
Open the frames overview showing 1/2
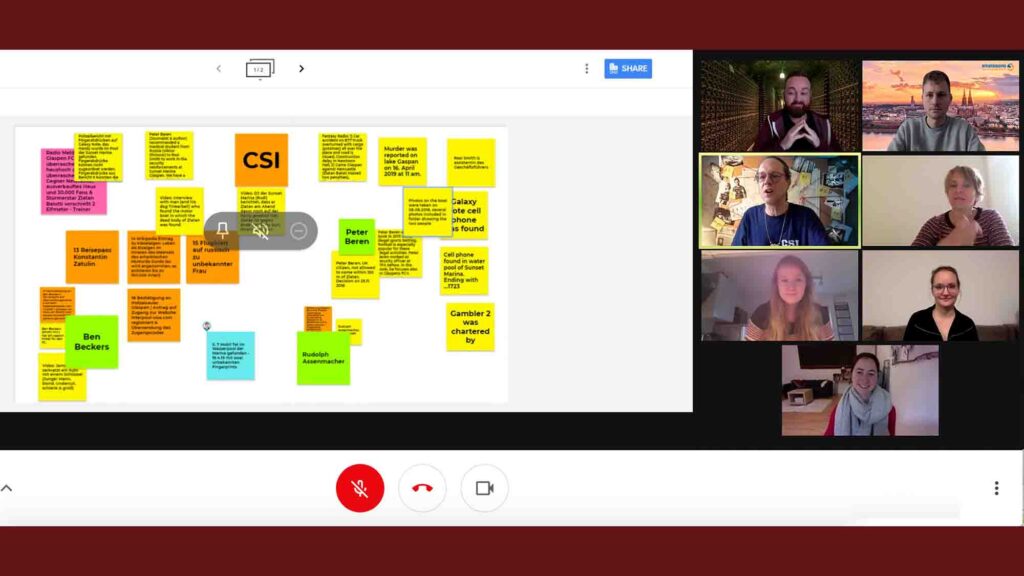pyautogui.click(x=260, y=69)
